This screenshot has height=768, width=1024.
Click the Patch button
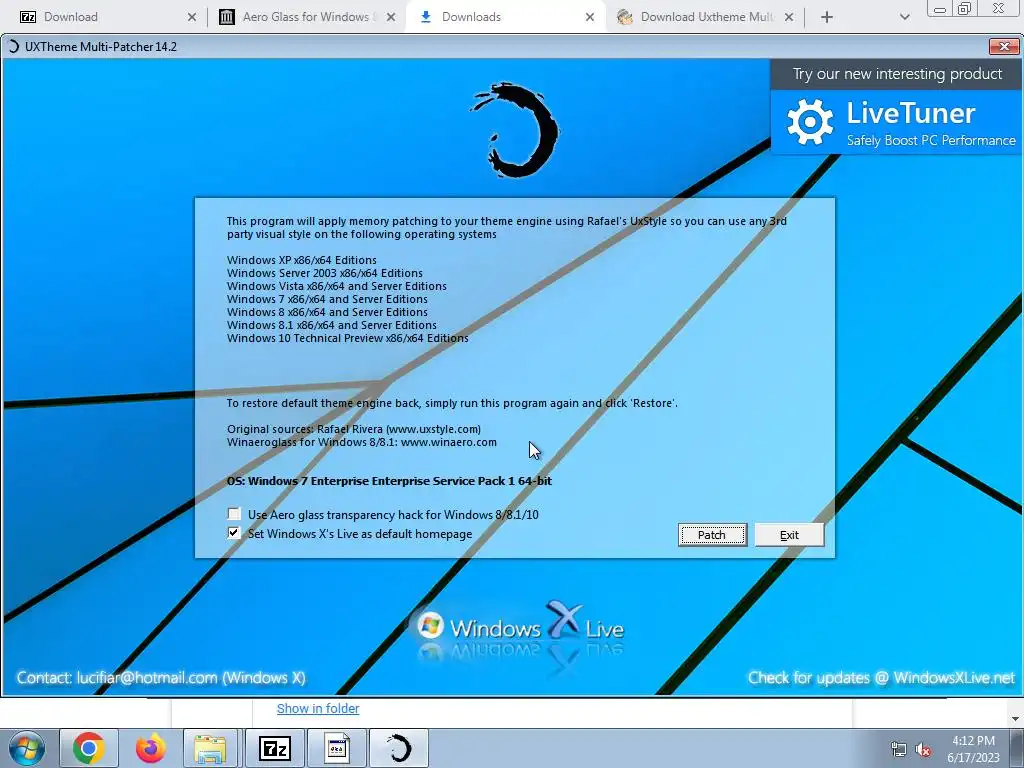click(712, 535)
